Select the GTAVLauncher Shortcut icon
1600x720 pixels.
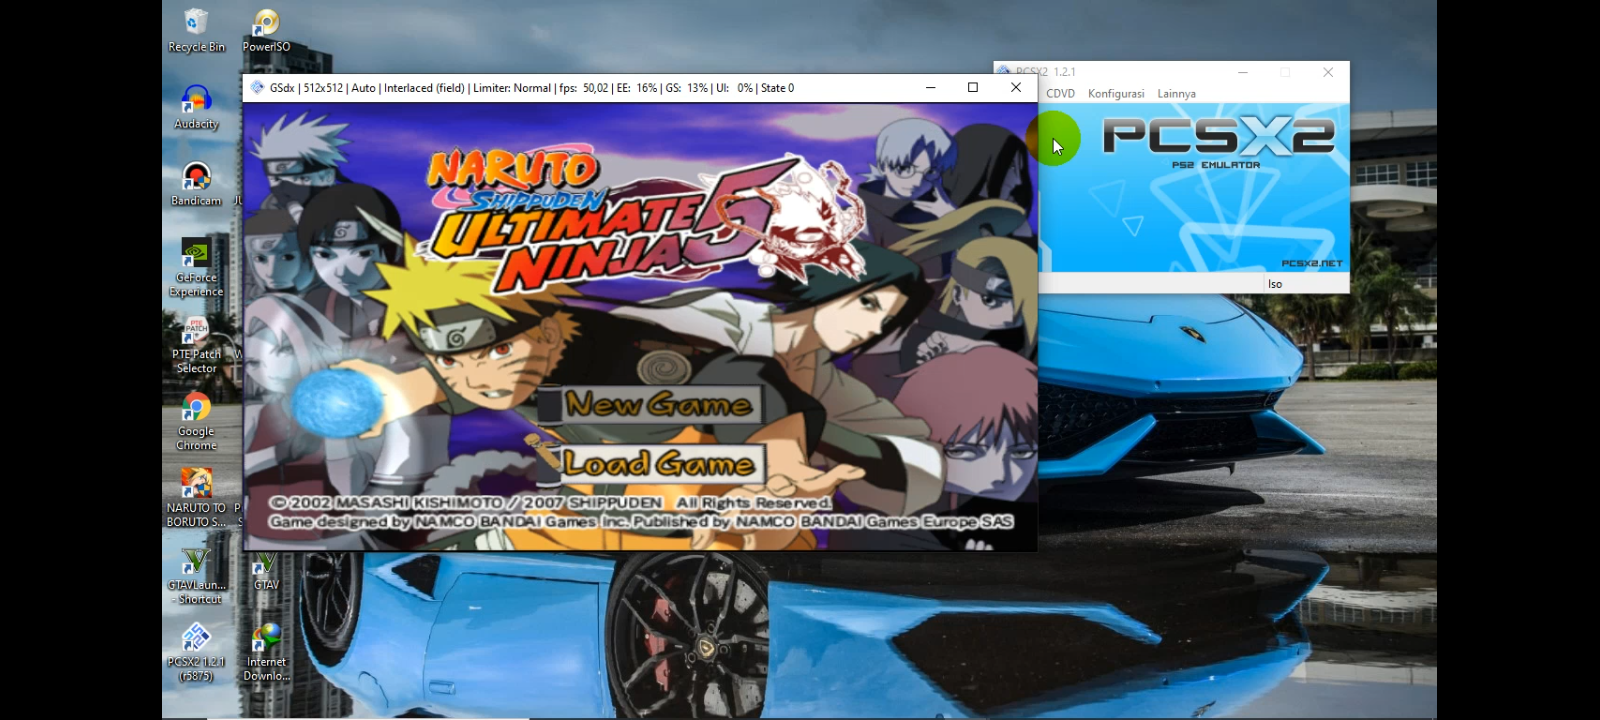(x=196, y=576)
